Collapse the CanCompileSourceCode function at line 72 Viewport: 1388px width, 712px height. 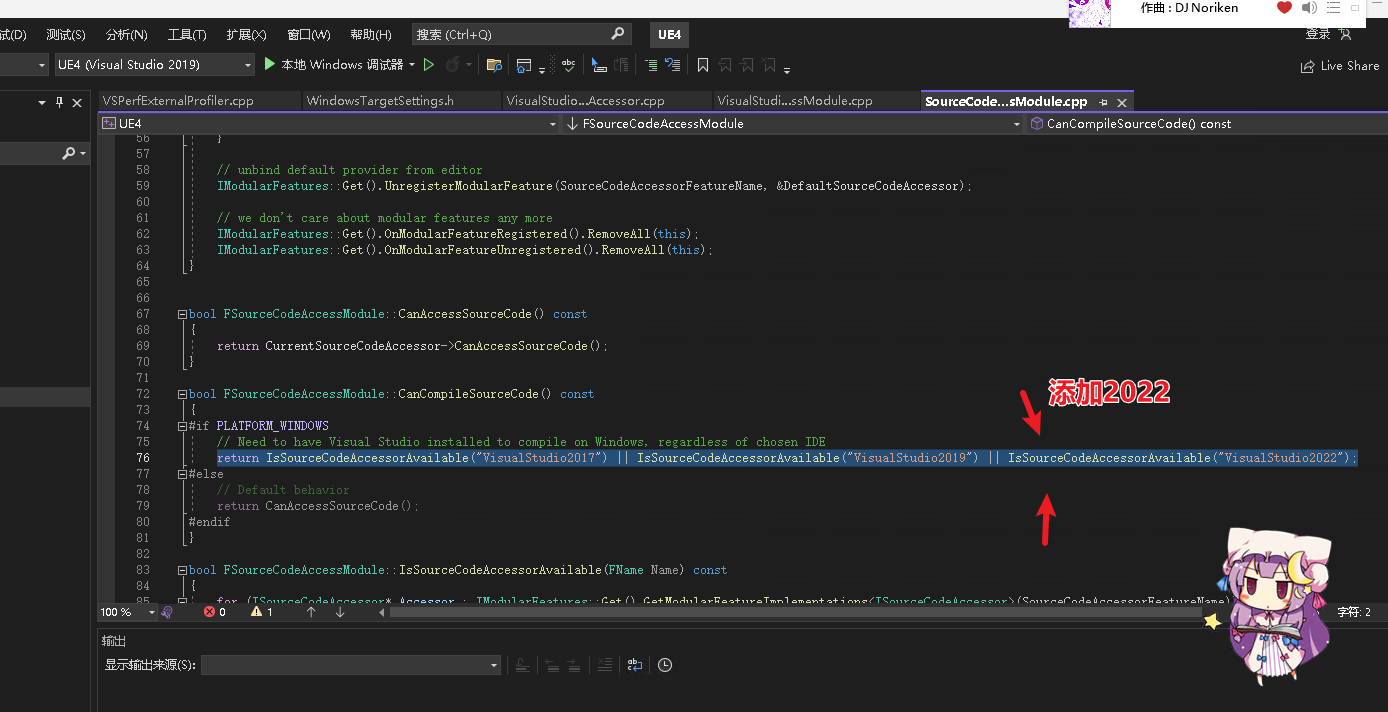182,394
